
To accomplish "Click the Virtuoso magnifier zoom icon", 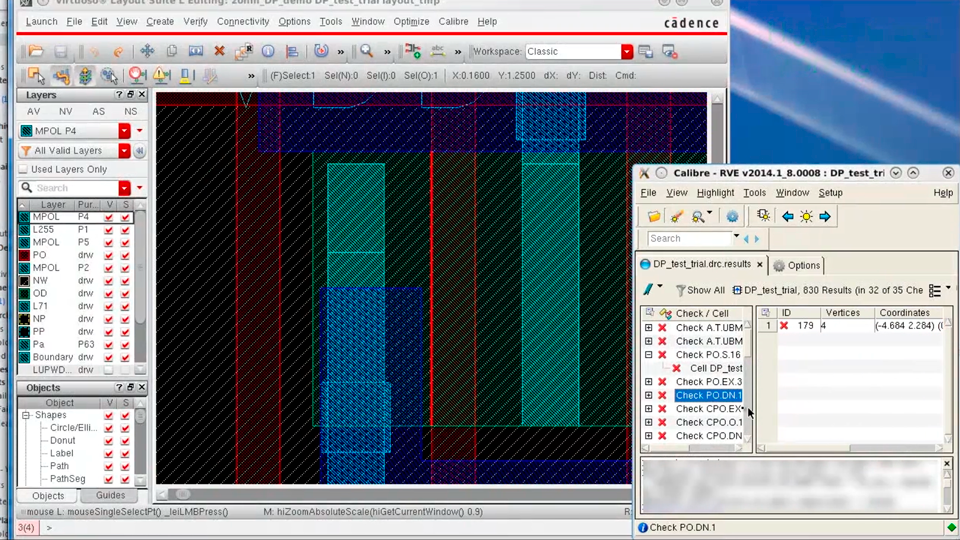I will 366,51.
